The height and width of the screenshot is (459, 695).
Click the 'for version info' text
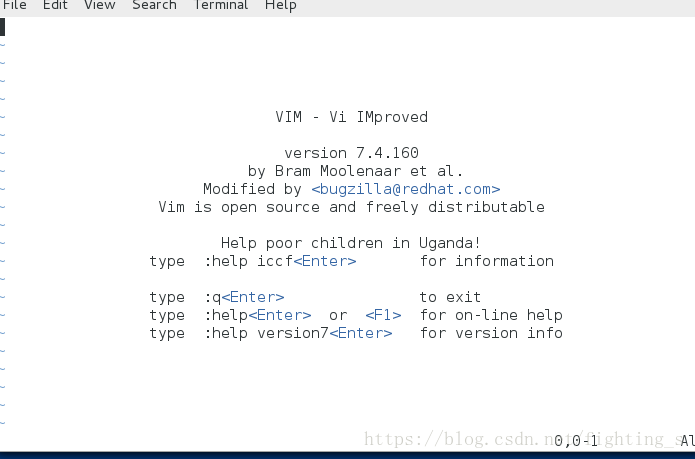click(x=491, y=333)
